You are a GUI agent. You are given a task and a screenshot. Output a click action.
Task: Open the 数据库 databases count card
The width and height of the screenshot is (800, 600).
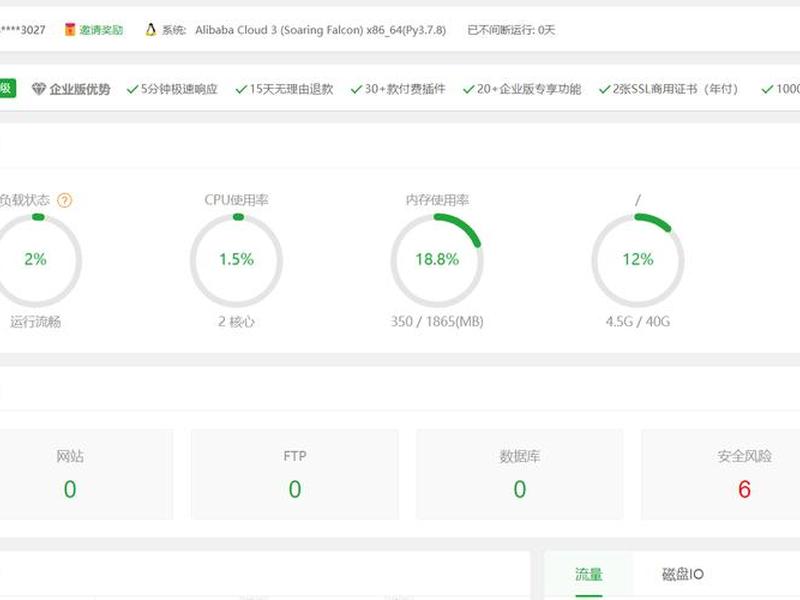pos(519,474)
